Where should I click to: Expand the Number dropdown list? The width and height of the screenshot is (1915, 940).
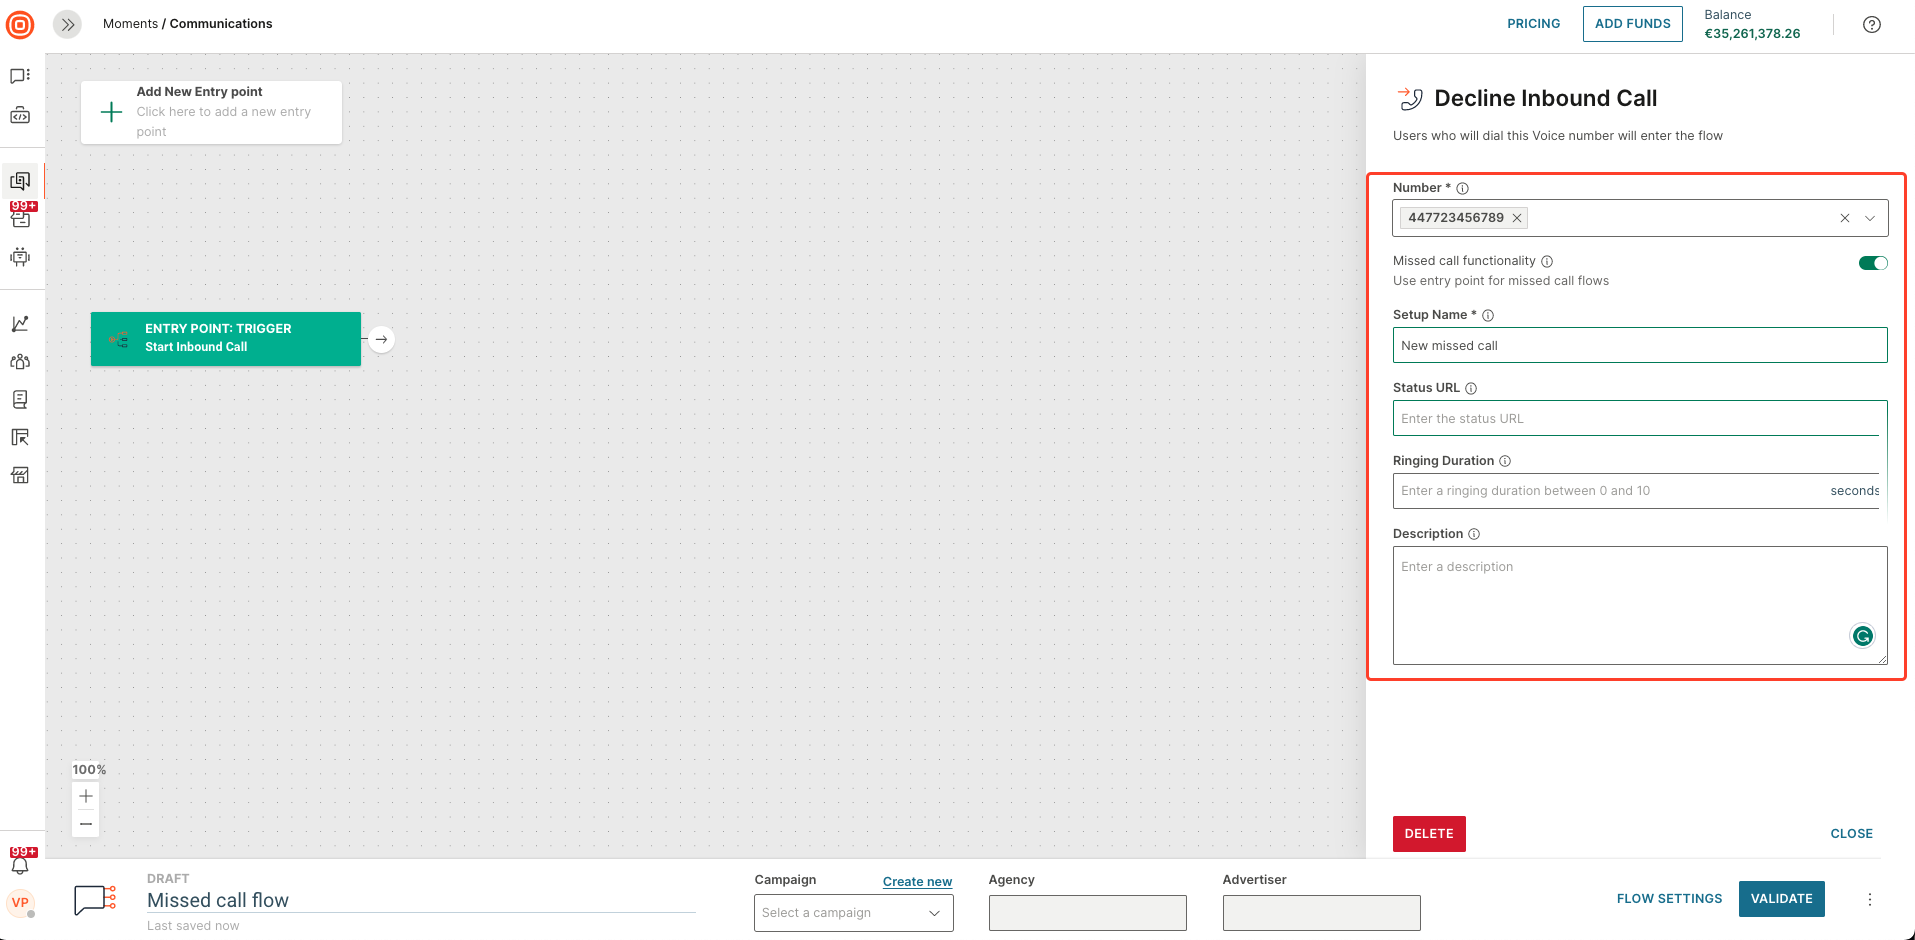(x=1870, y=218)
